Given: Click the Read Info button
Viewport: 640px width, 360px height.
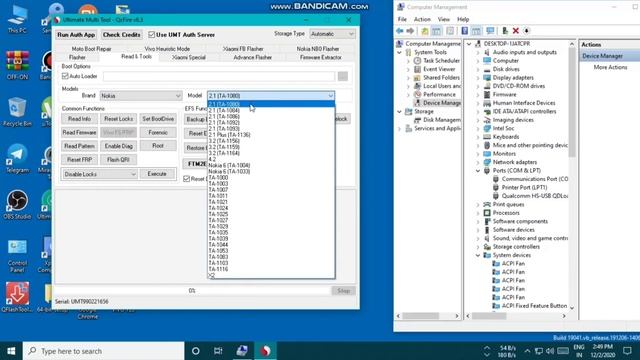Looking at the screenshot, I should coord(80,119).
